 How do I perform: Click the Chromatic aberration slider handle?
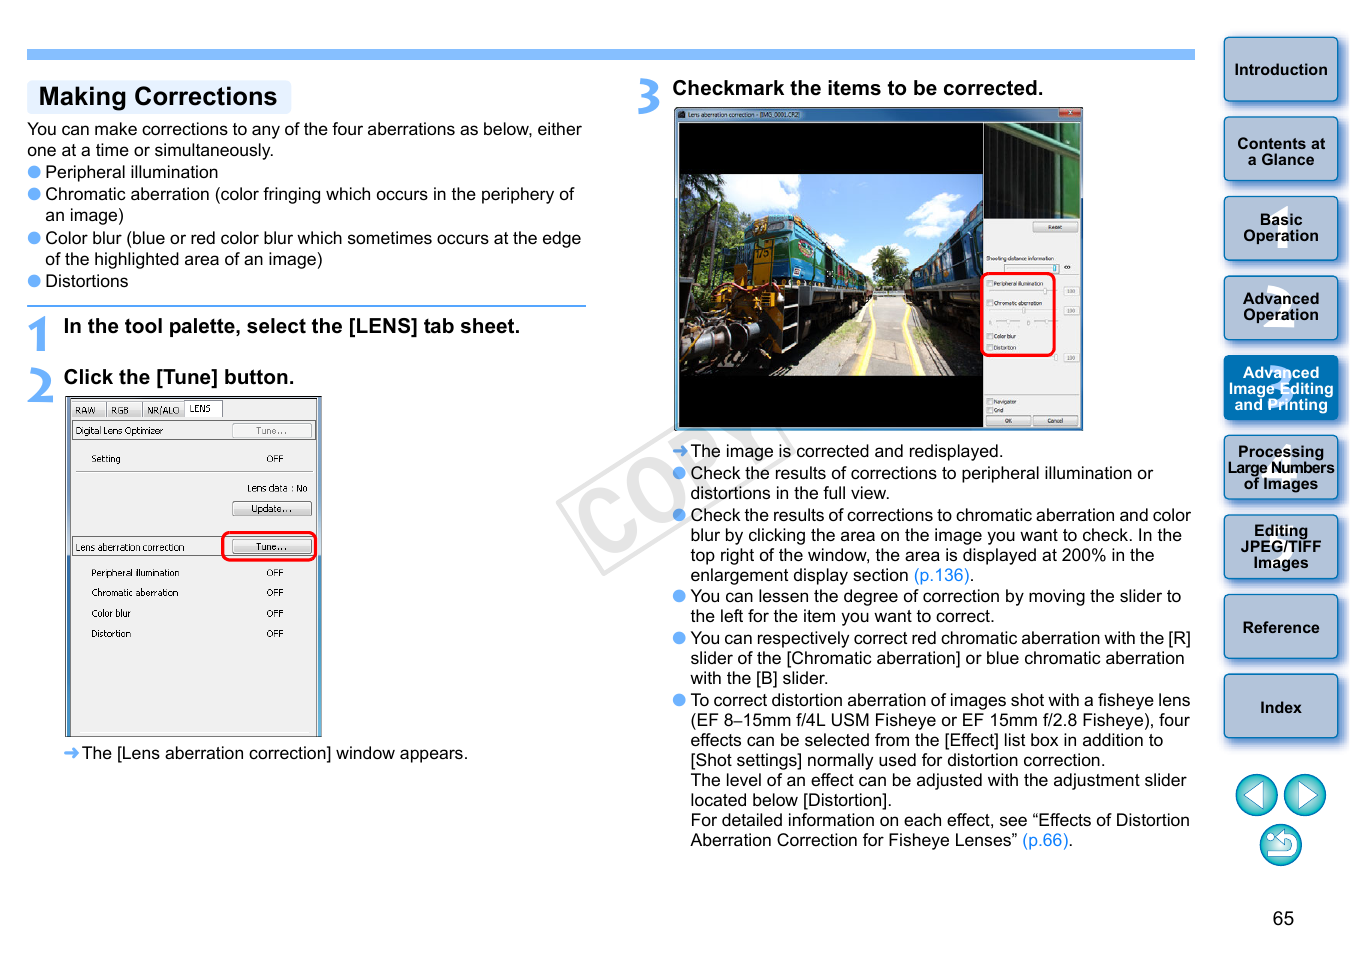click(x=1024, y=310)
